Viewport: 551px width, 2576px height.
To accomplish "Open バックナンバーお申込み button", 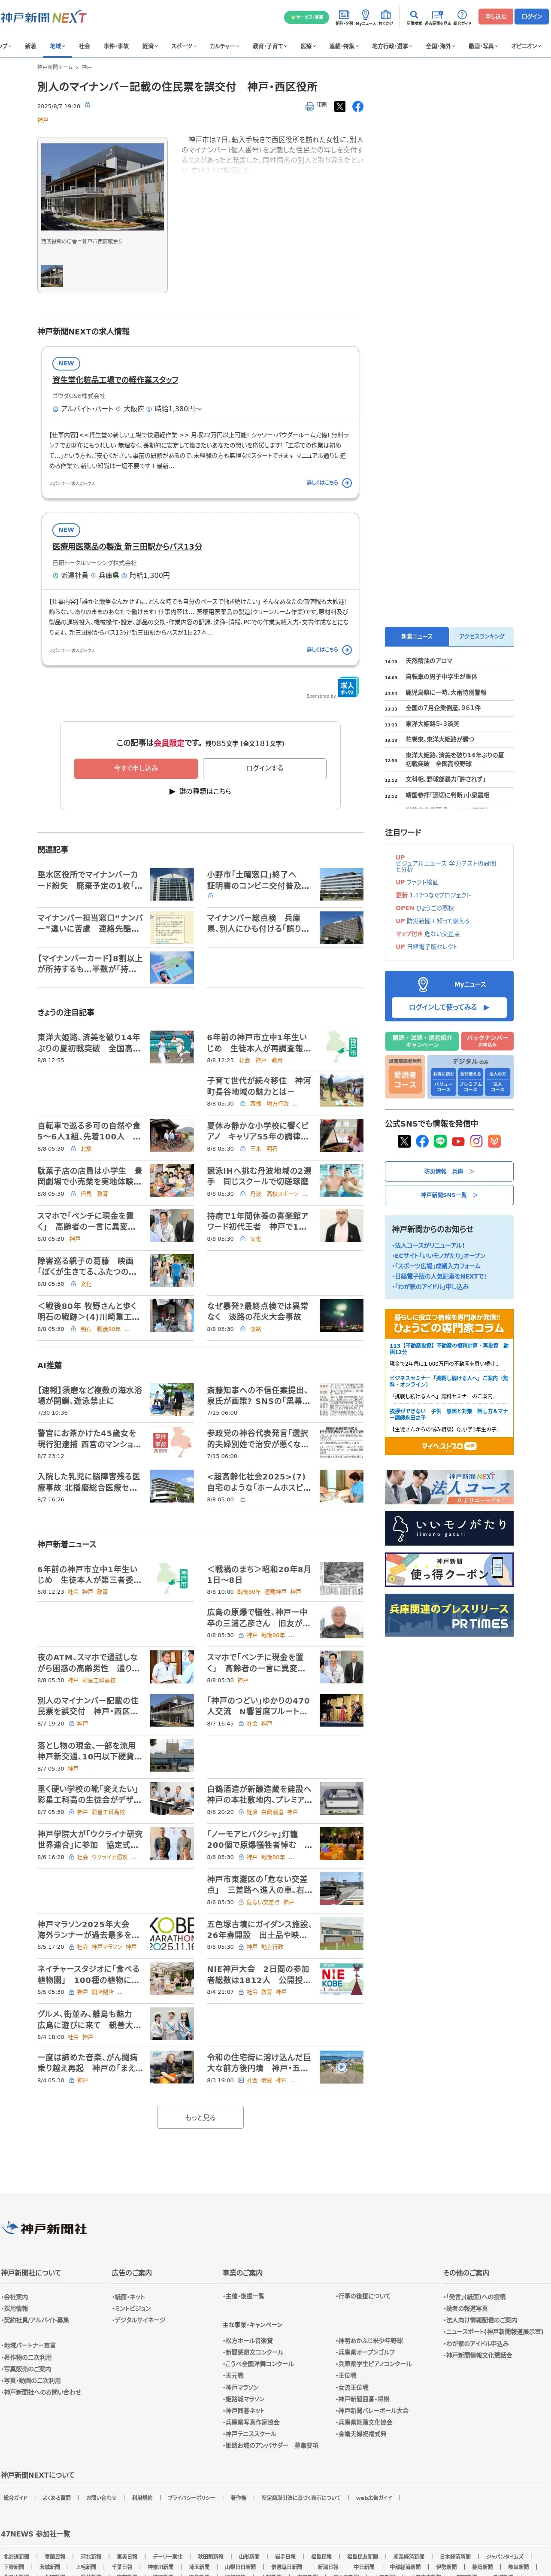I will point(487,1041).
